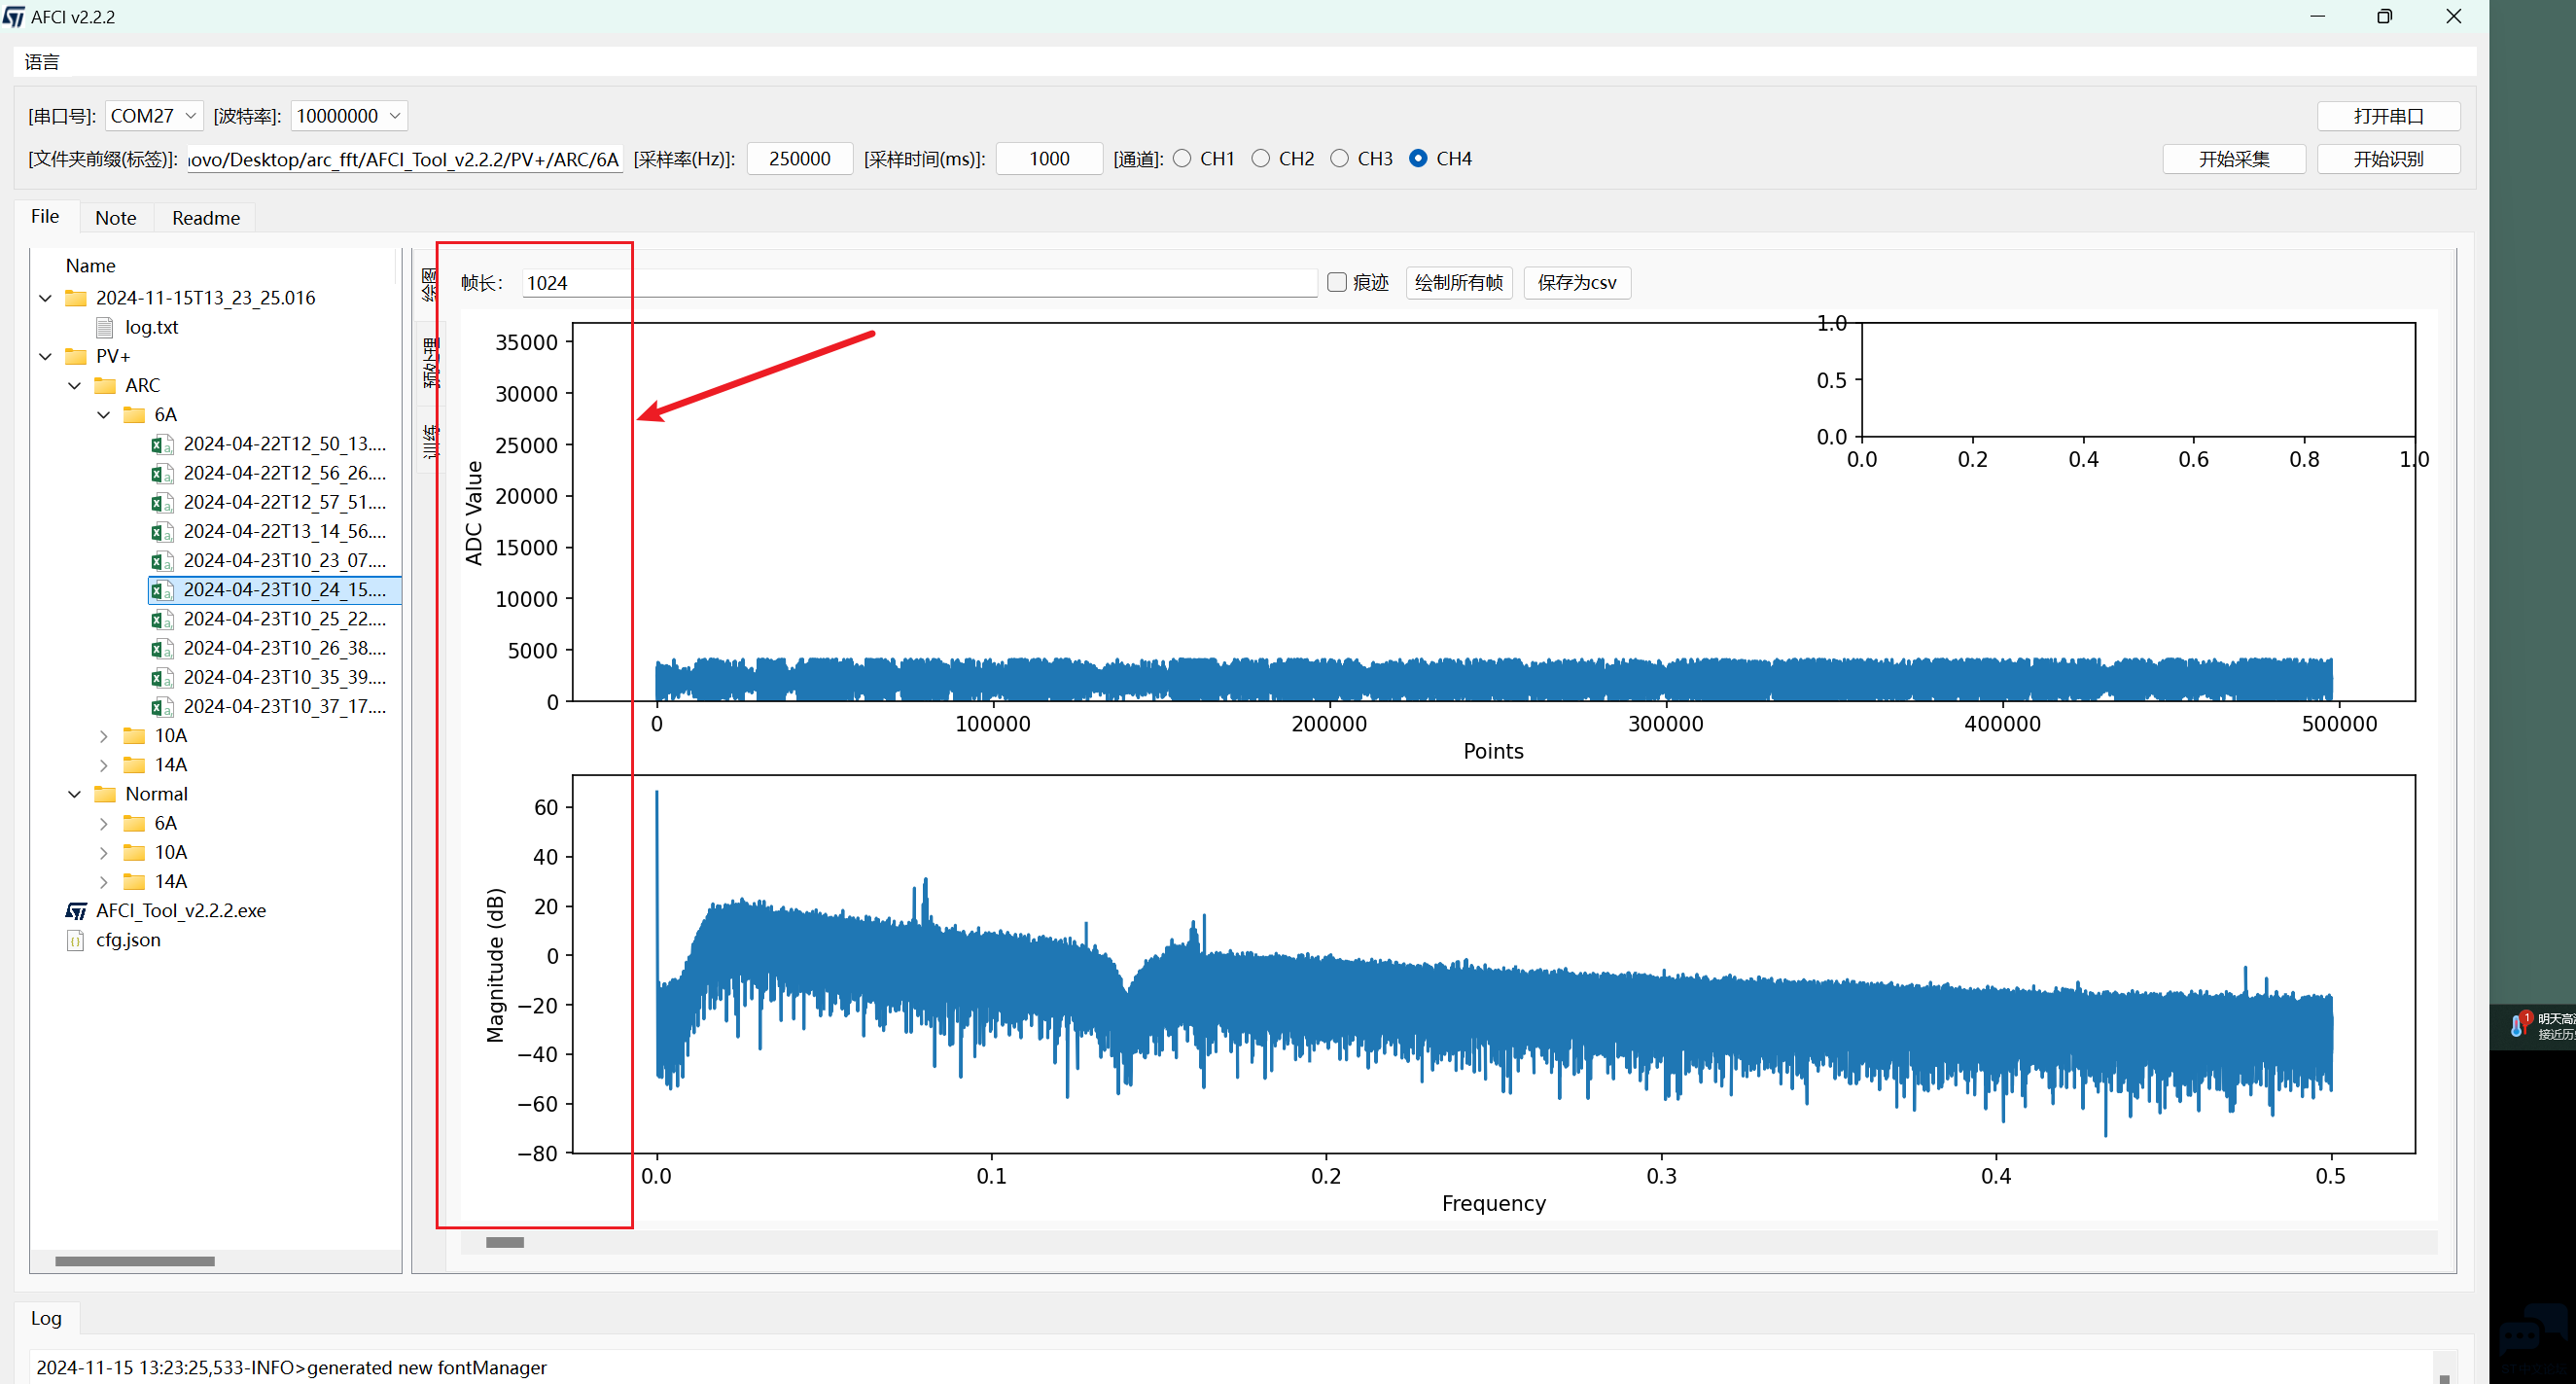Click the ARC folder icon
Screen dimensions: 2576x1384
click(105, 385)
